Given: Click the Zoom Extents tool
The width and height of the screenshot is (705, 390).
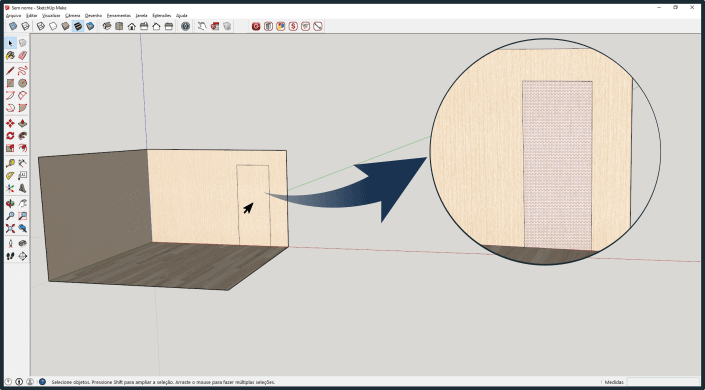Looking at the screenshot, I should 10,229.
